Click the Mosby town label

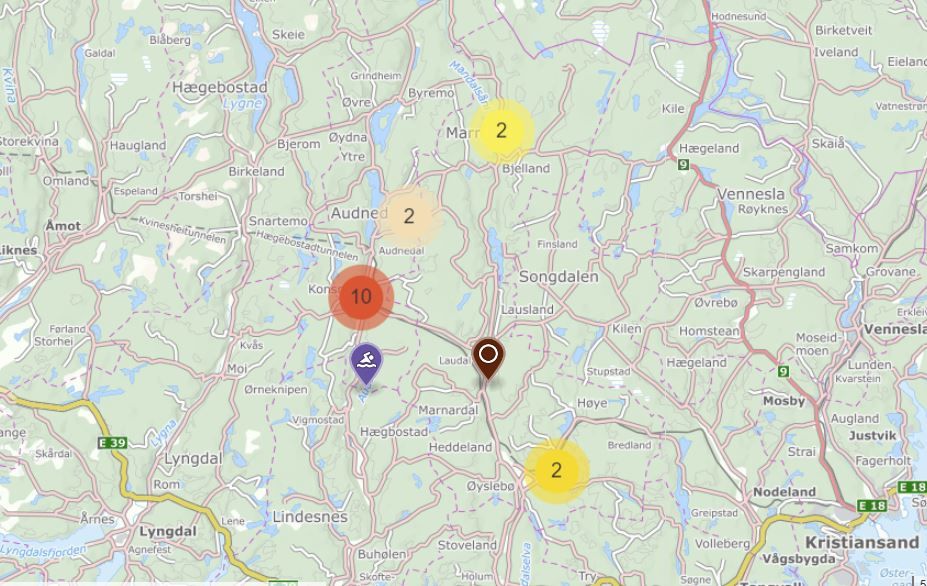point(784,401)
